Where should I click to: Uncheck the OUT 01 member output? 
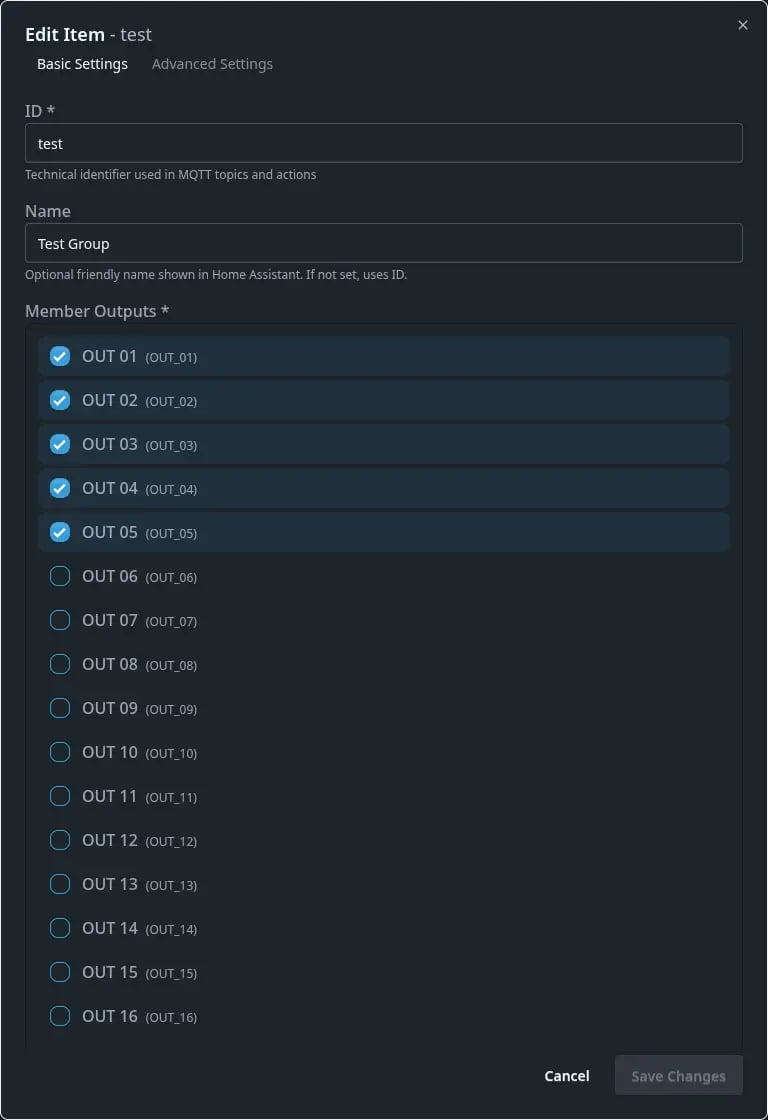[60, 355]
